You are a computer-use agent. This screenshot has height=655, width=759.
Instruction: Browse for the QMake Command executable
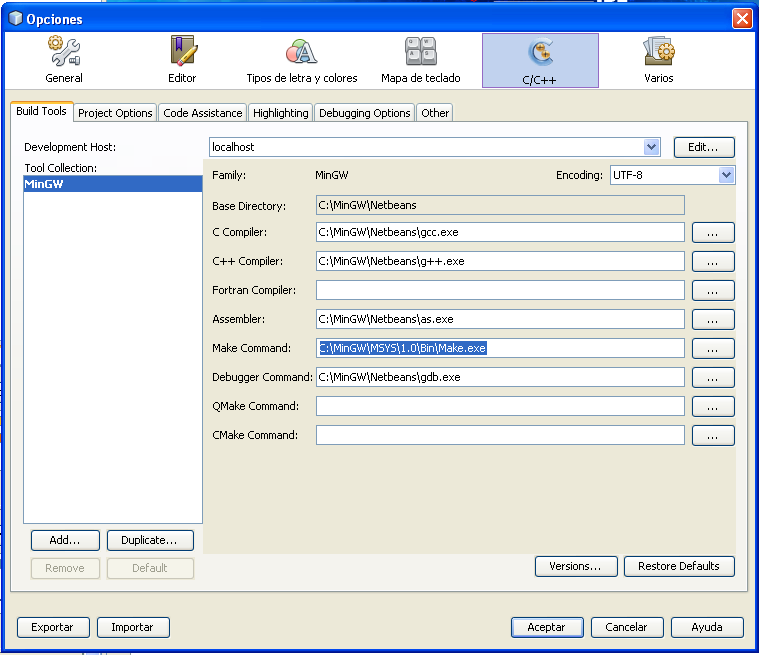click(x=713, y=407)
